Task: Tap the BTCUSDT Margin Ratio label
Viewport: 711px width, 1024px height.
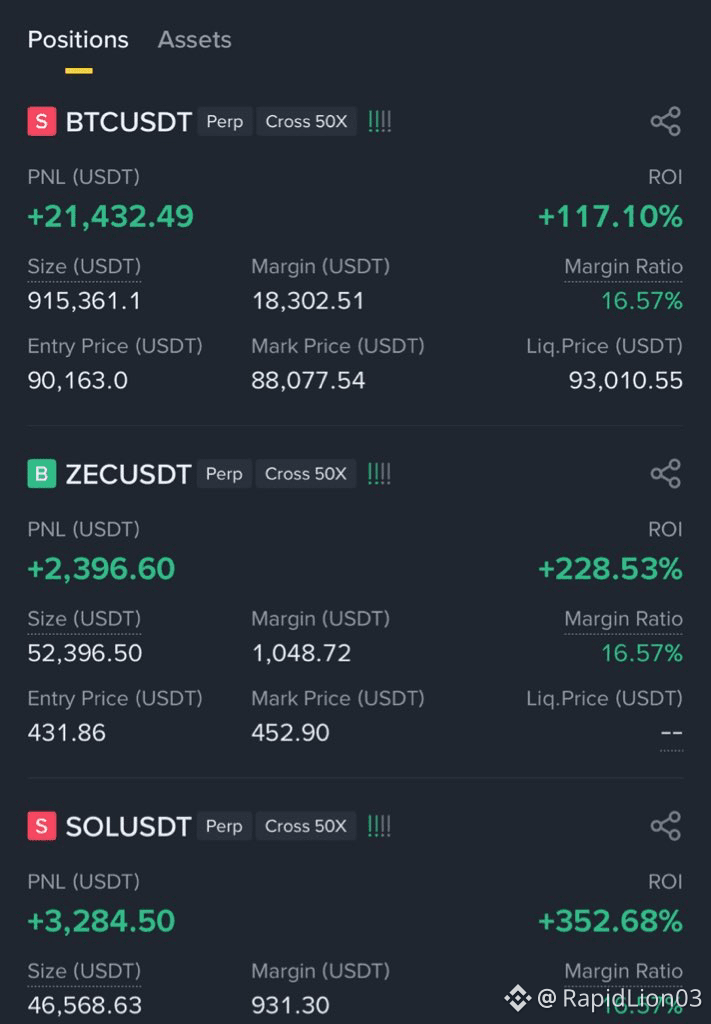Action: tap(624, 266)
